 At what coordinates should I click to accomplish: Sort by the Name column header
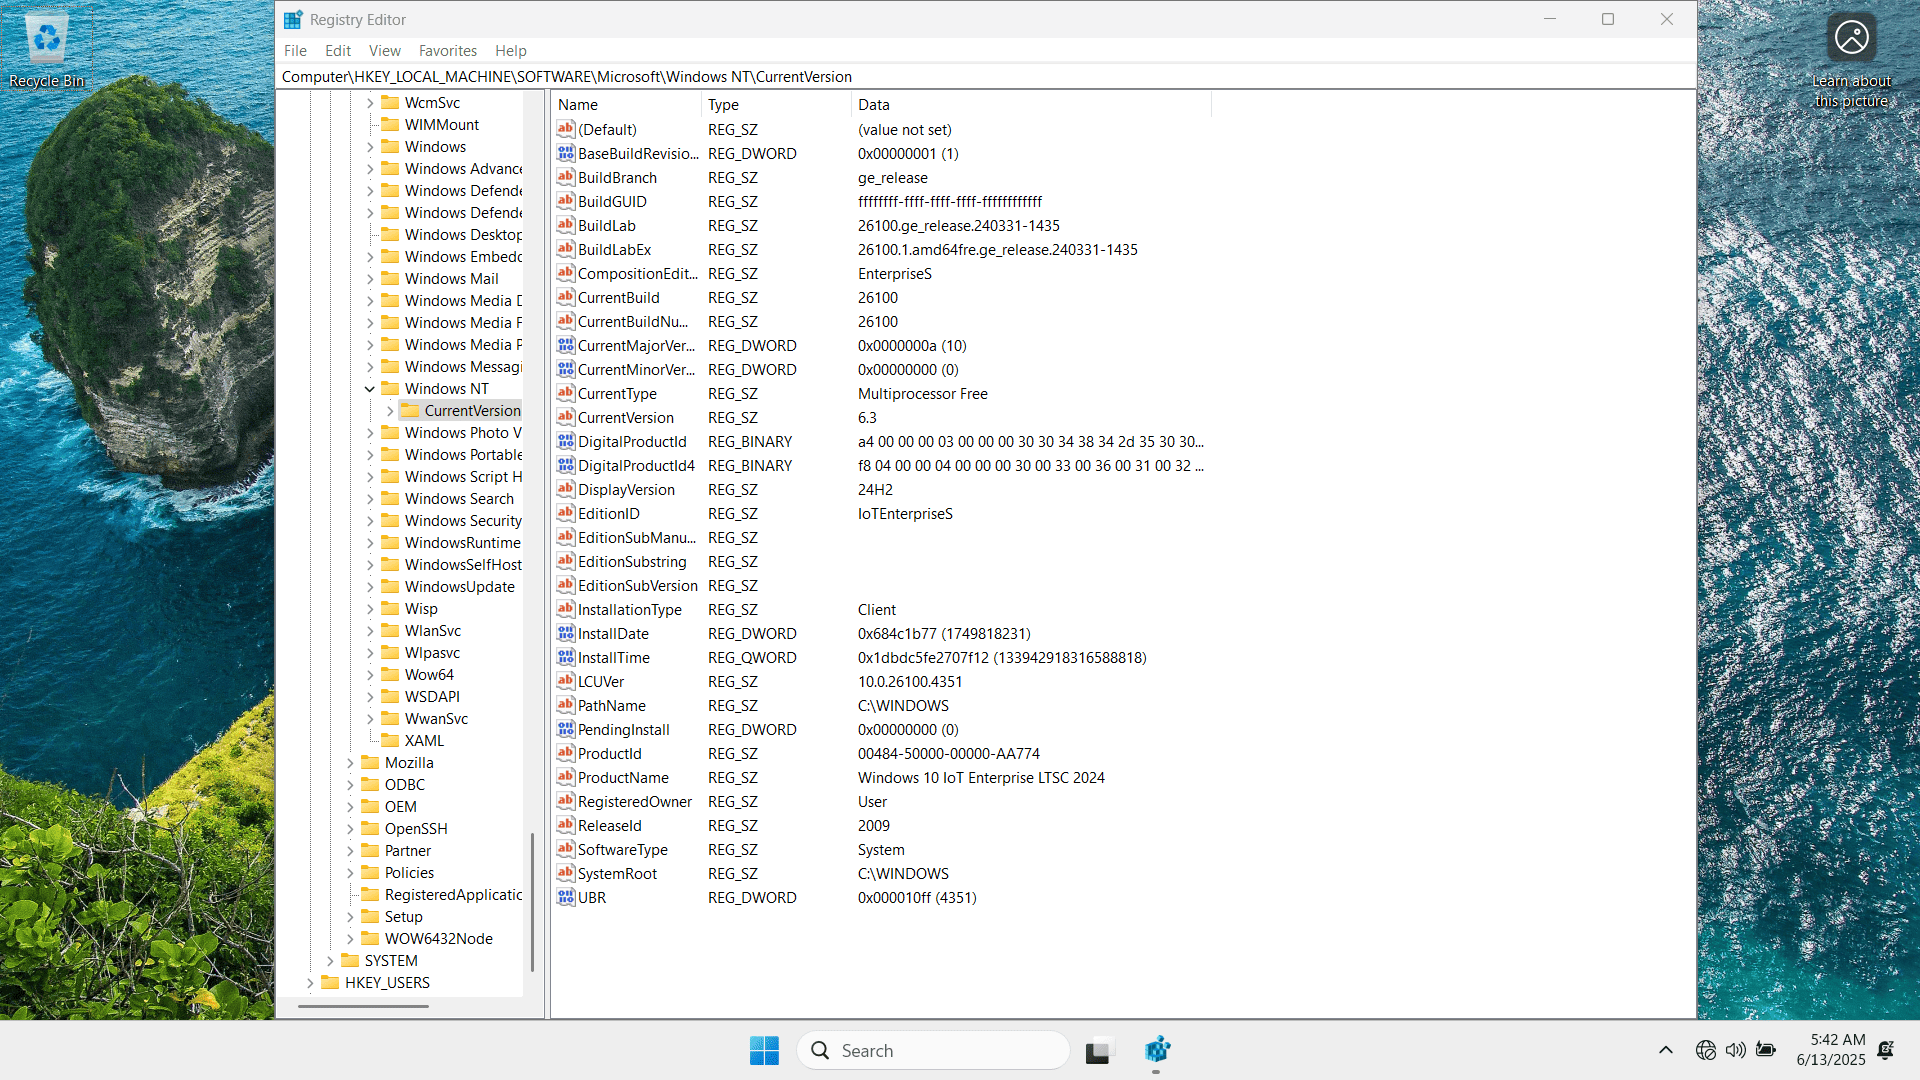pos(626,104)
